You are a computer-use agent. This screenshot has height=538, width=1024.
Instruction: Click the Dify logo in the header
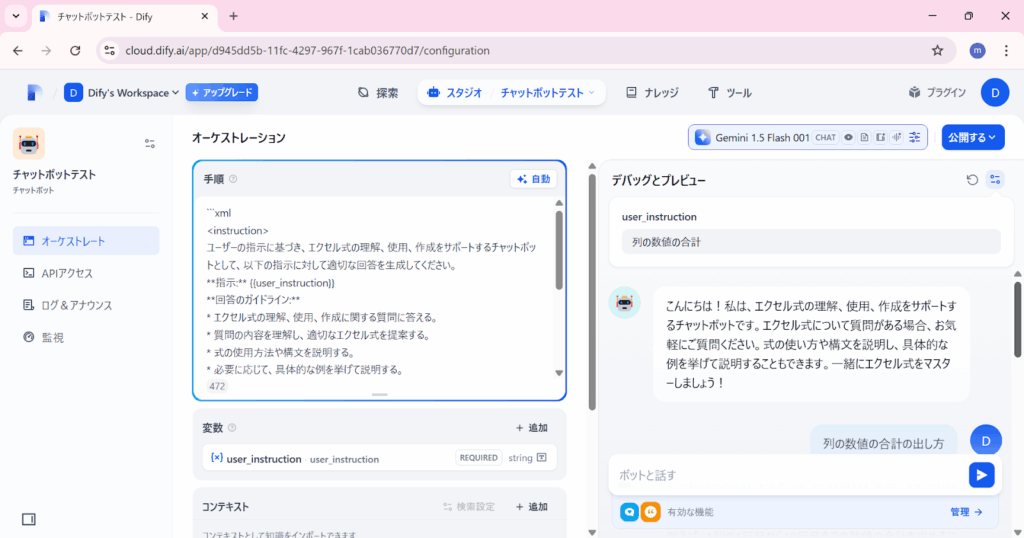(x=35, y=93)
